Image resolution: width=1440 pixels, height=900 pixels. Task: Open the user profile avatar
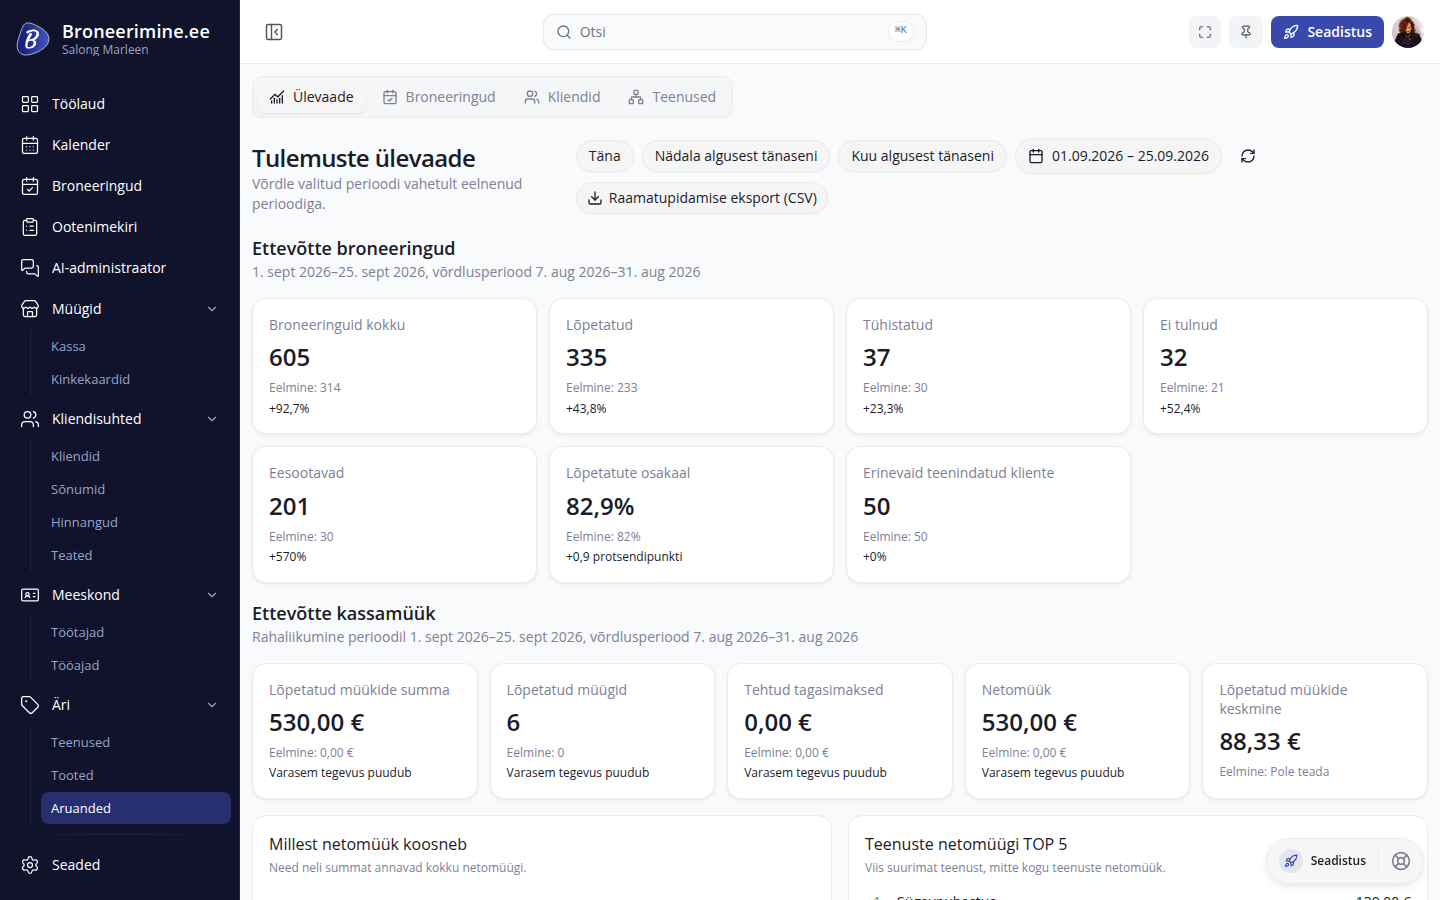pos(1408,32)
